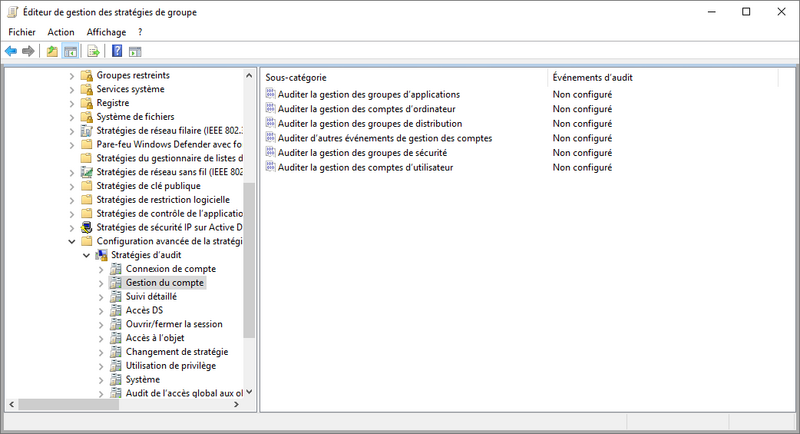Open Help via the blue question icon
The image size is (800, 434).
click(x=117, y=51)
